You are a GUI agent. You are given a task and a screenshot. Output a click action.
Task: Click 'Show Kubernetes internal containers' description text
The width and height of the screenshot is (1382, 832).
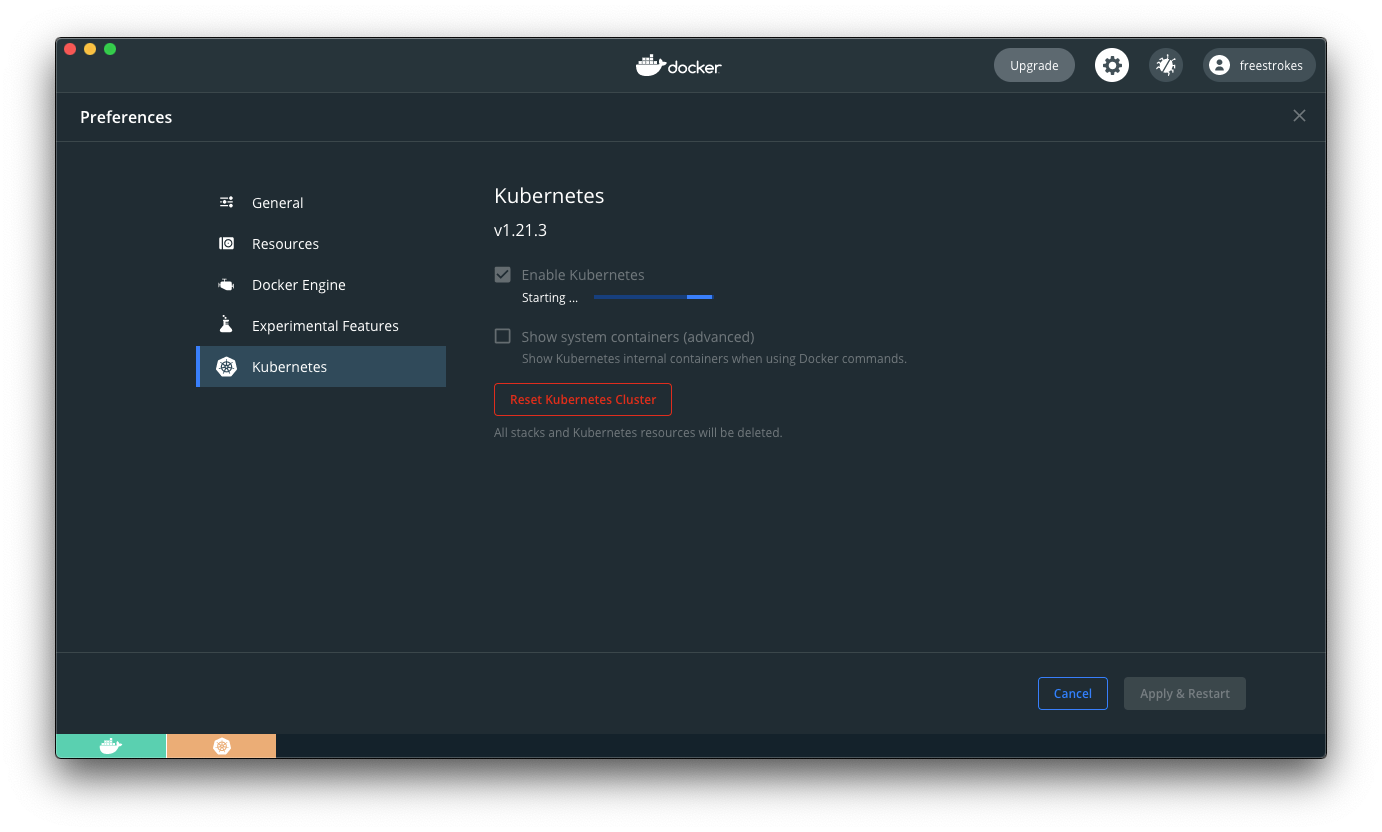coord(714,359)
